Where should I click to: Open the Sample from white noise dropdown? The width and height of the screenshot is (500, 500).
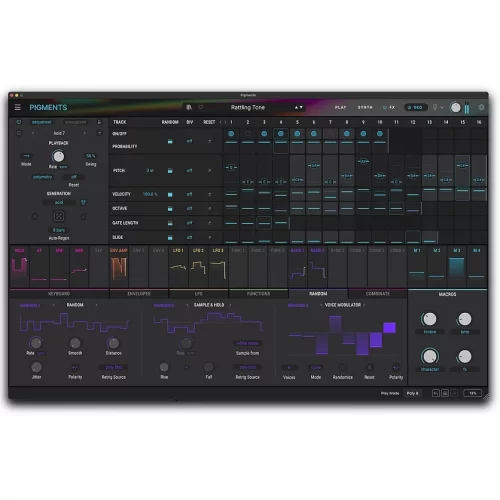point(247,343)
